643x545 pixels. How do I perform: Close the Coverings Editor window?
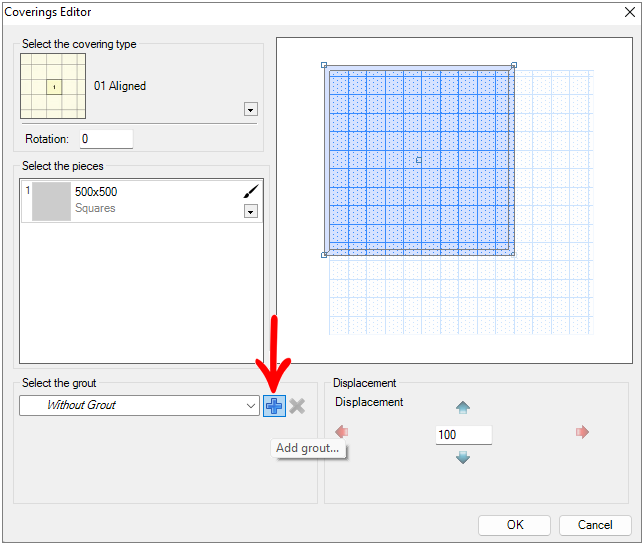pos(630,12)
